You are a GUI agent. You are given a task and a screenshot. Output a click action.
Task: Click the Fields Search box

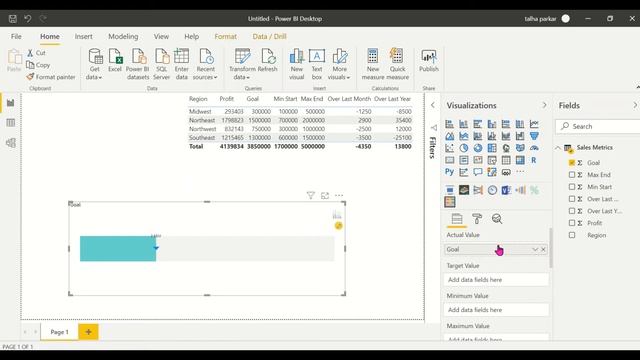598,127
